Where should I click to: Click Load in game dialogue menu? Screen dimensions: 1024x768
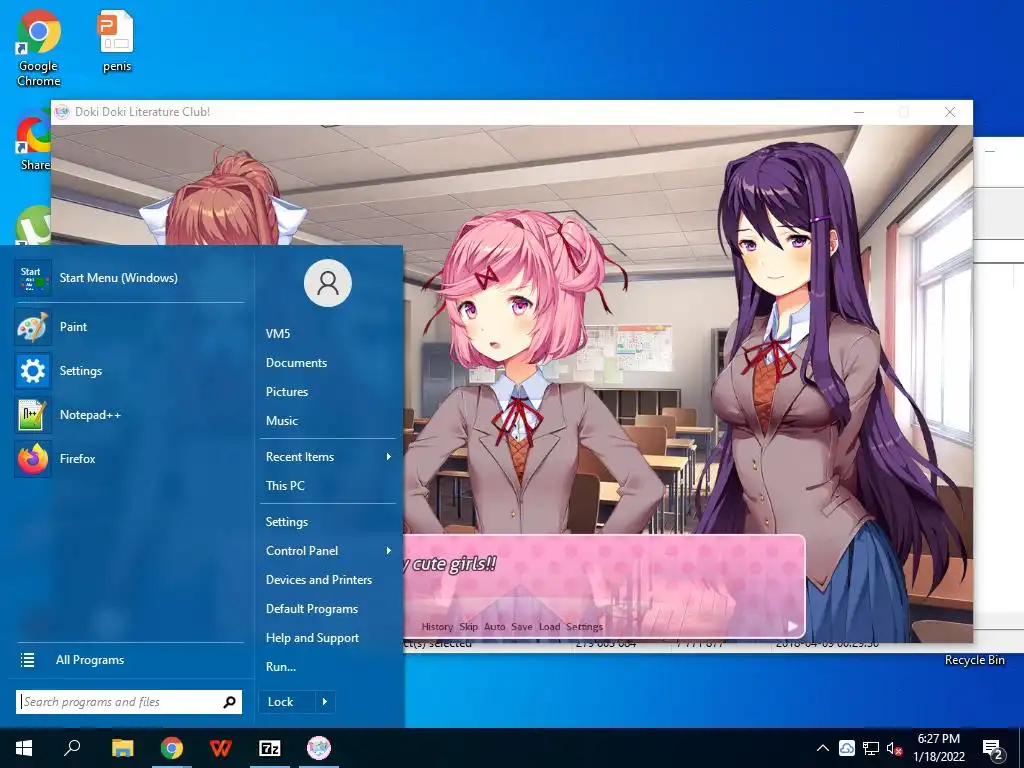[x=549, y=626]
